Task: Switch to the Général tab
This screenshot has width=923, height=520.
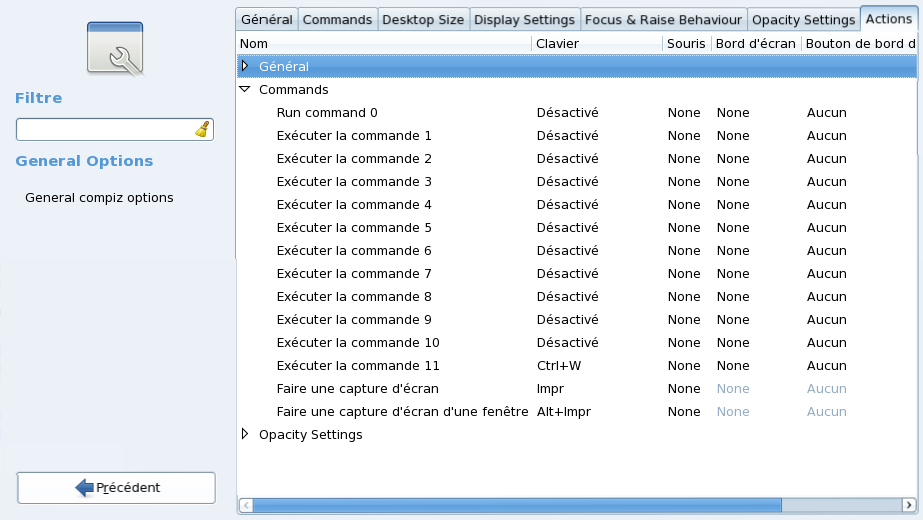Action: point(266,19)
